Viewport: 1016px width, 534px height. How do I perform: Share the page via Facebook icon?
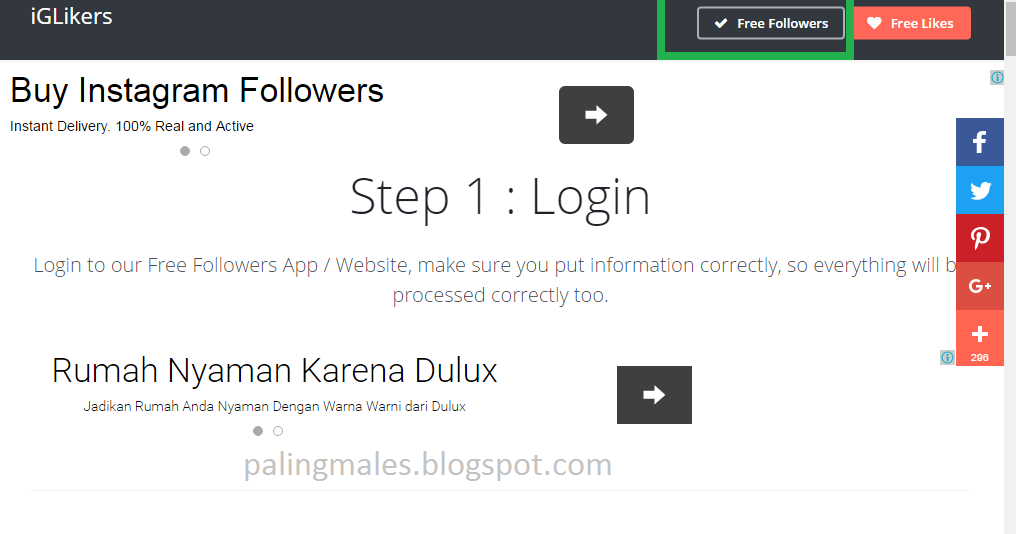pyautogui.click(x=980, y=142)
